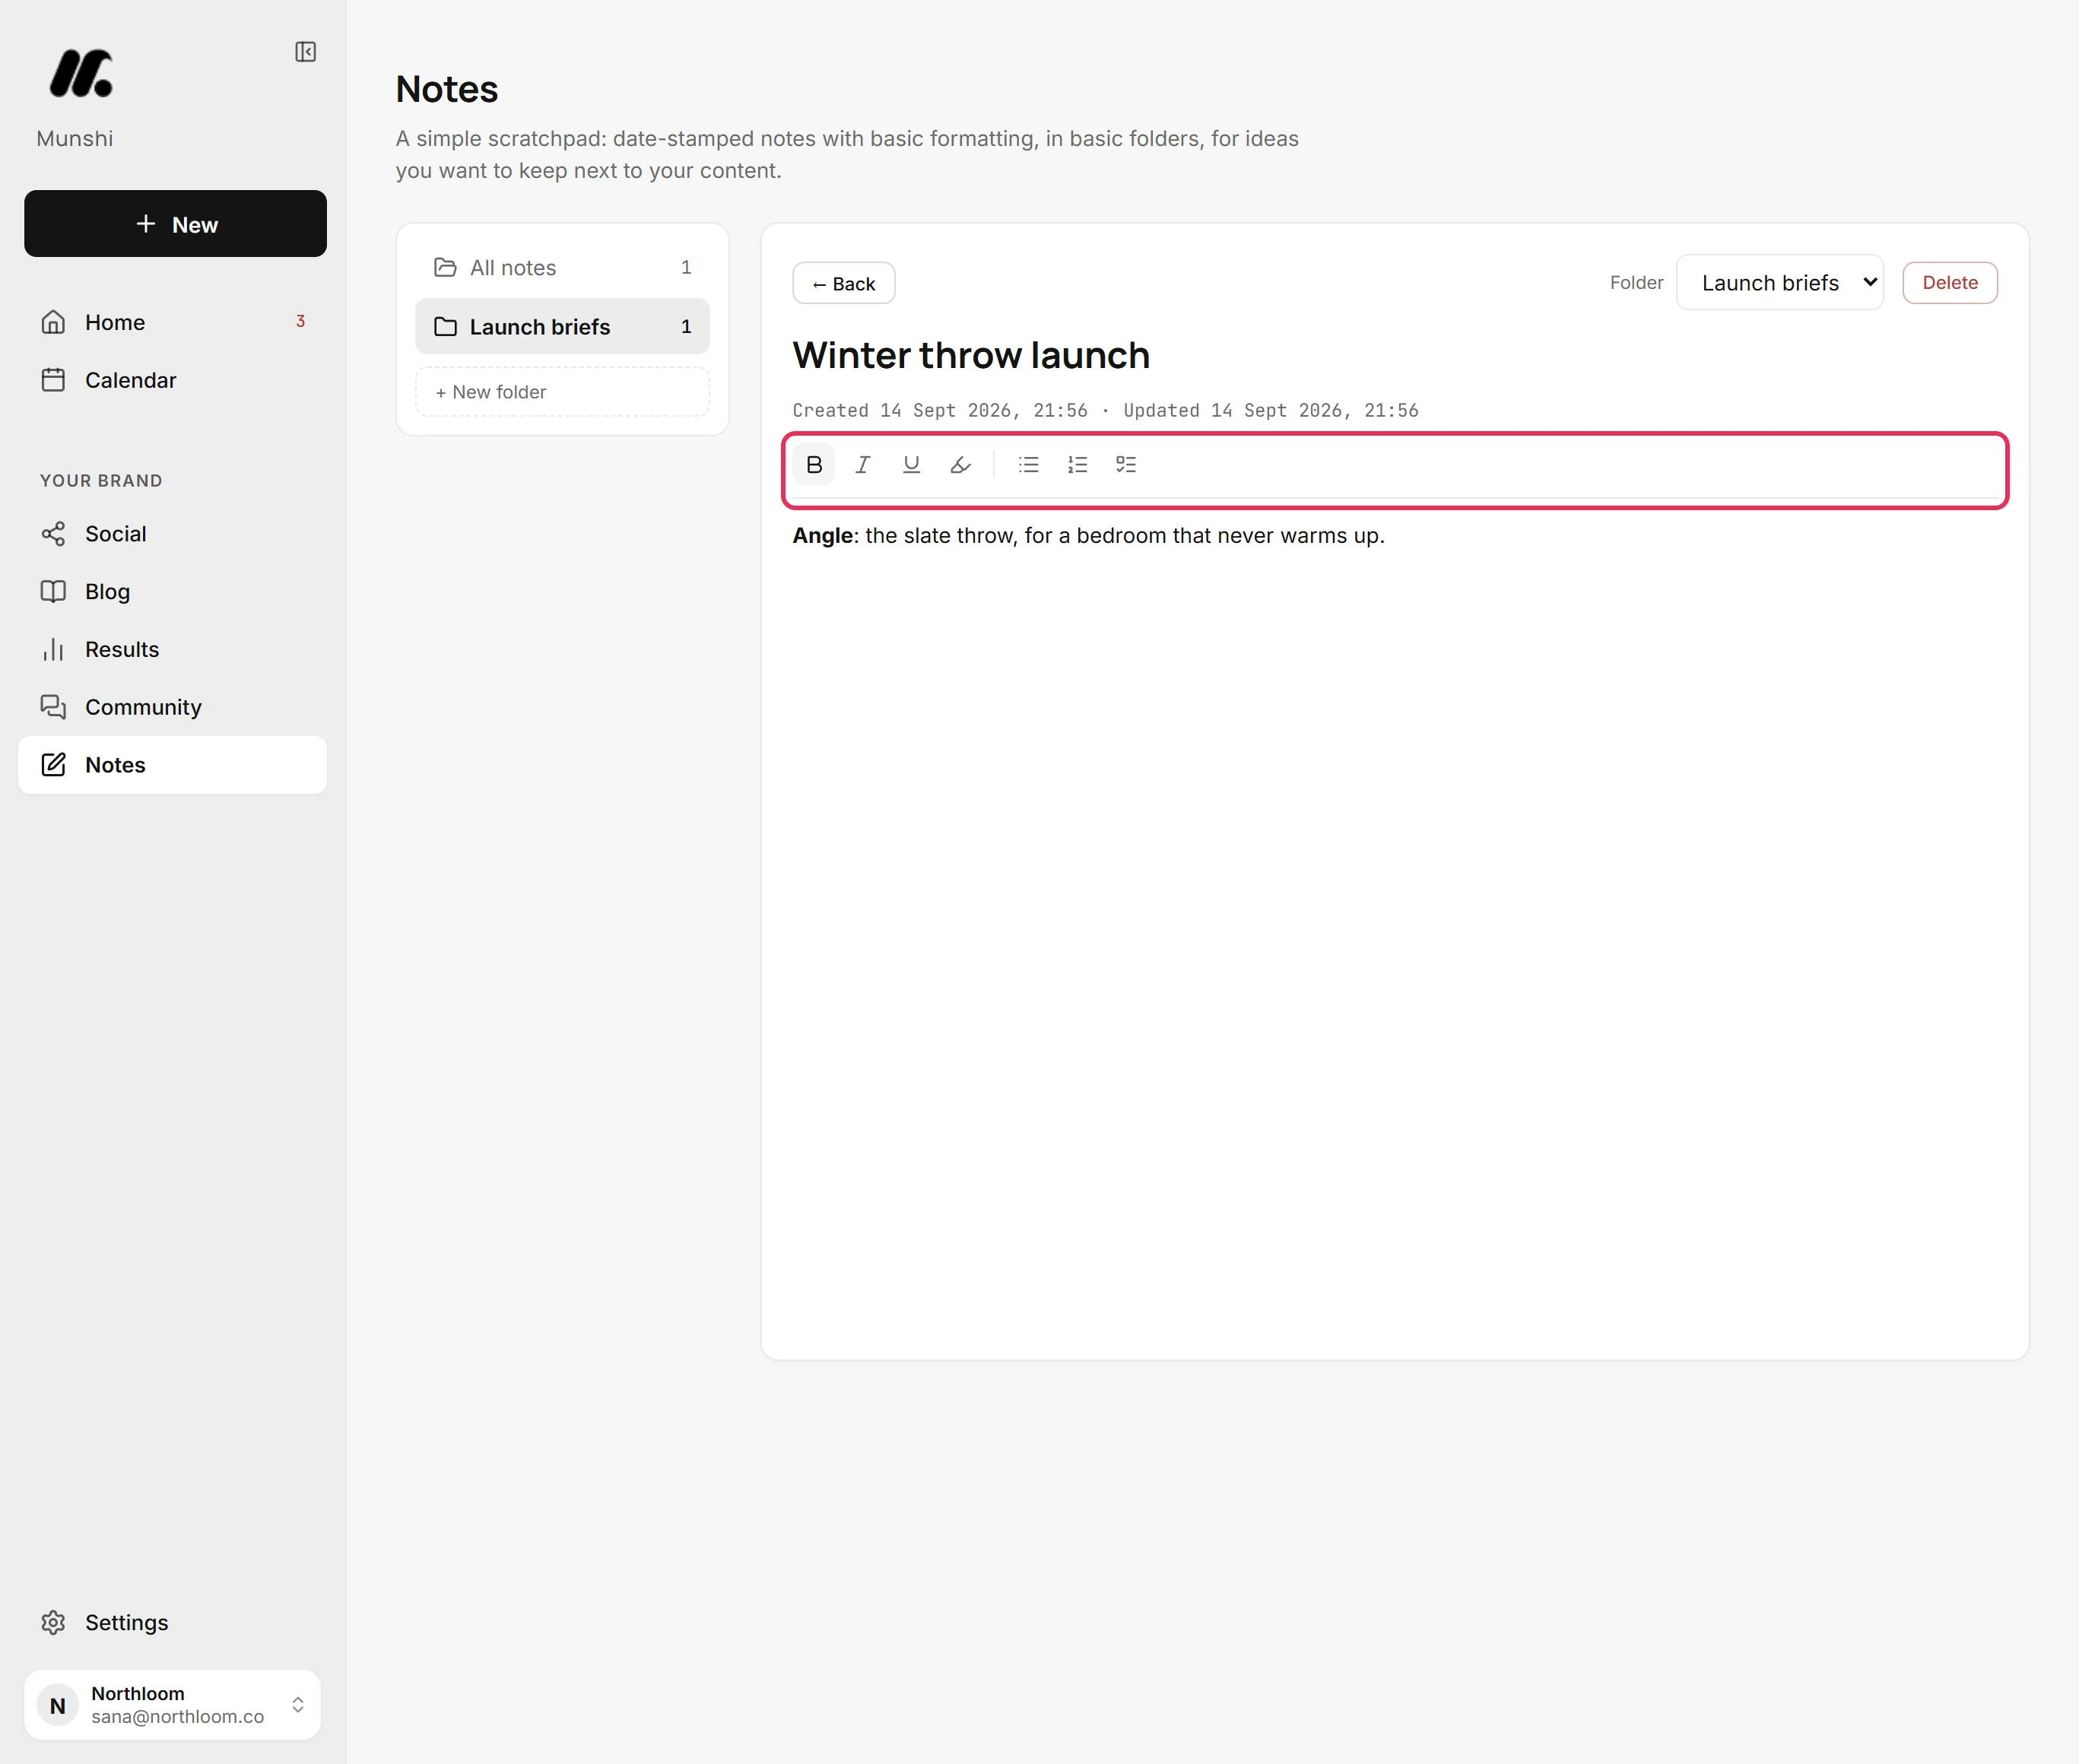
Task: Open the Folder dropdown showing Launch briefs
Action: point(1780,283)
